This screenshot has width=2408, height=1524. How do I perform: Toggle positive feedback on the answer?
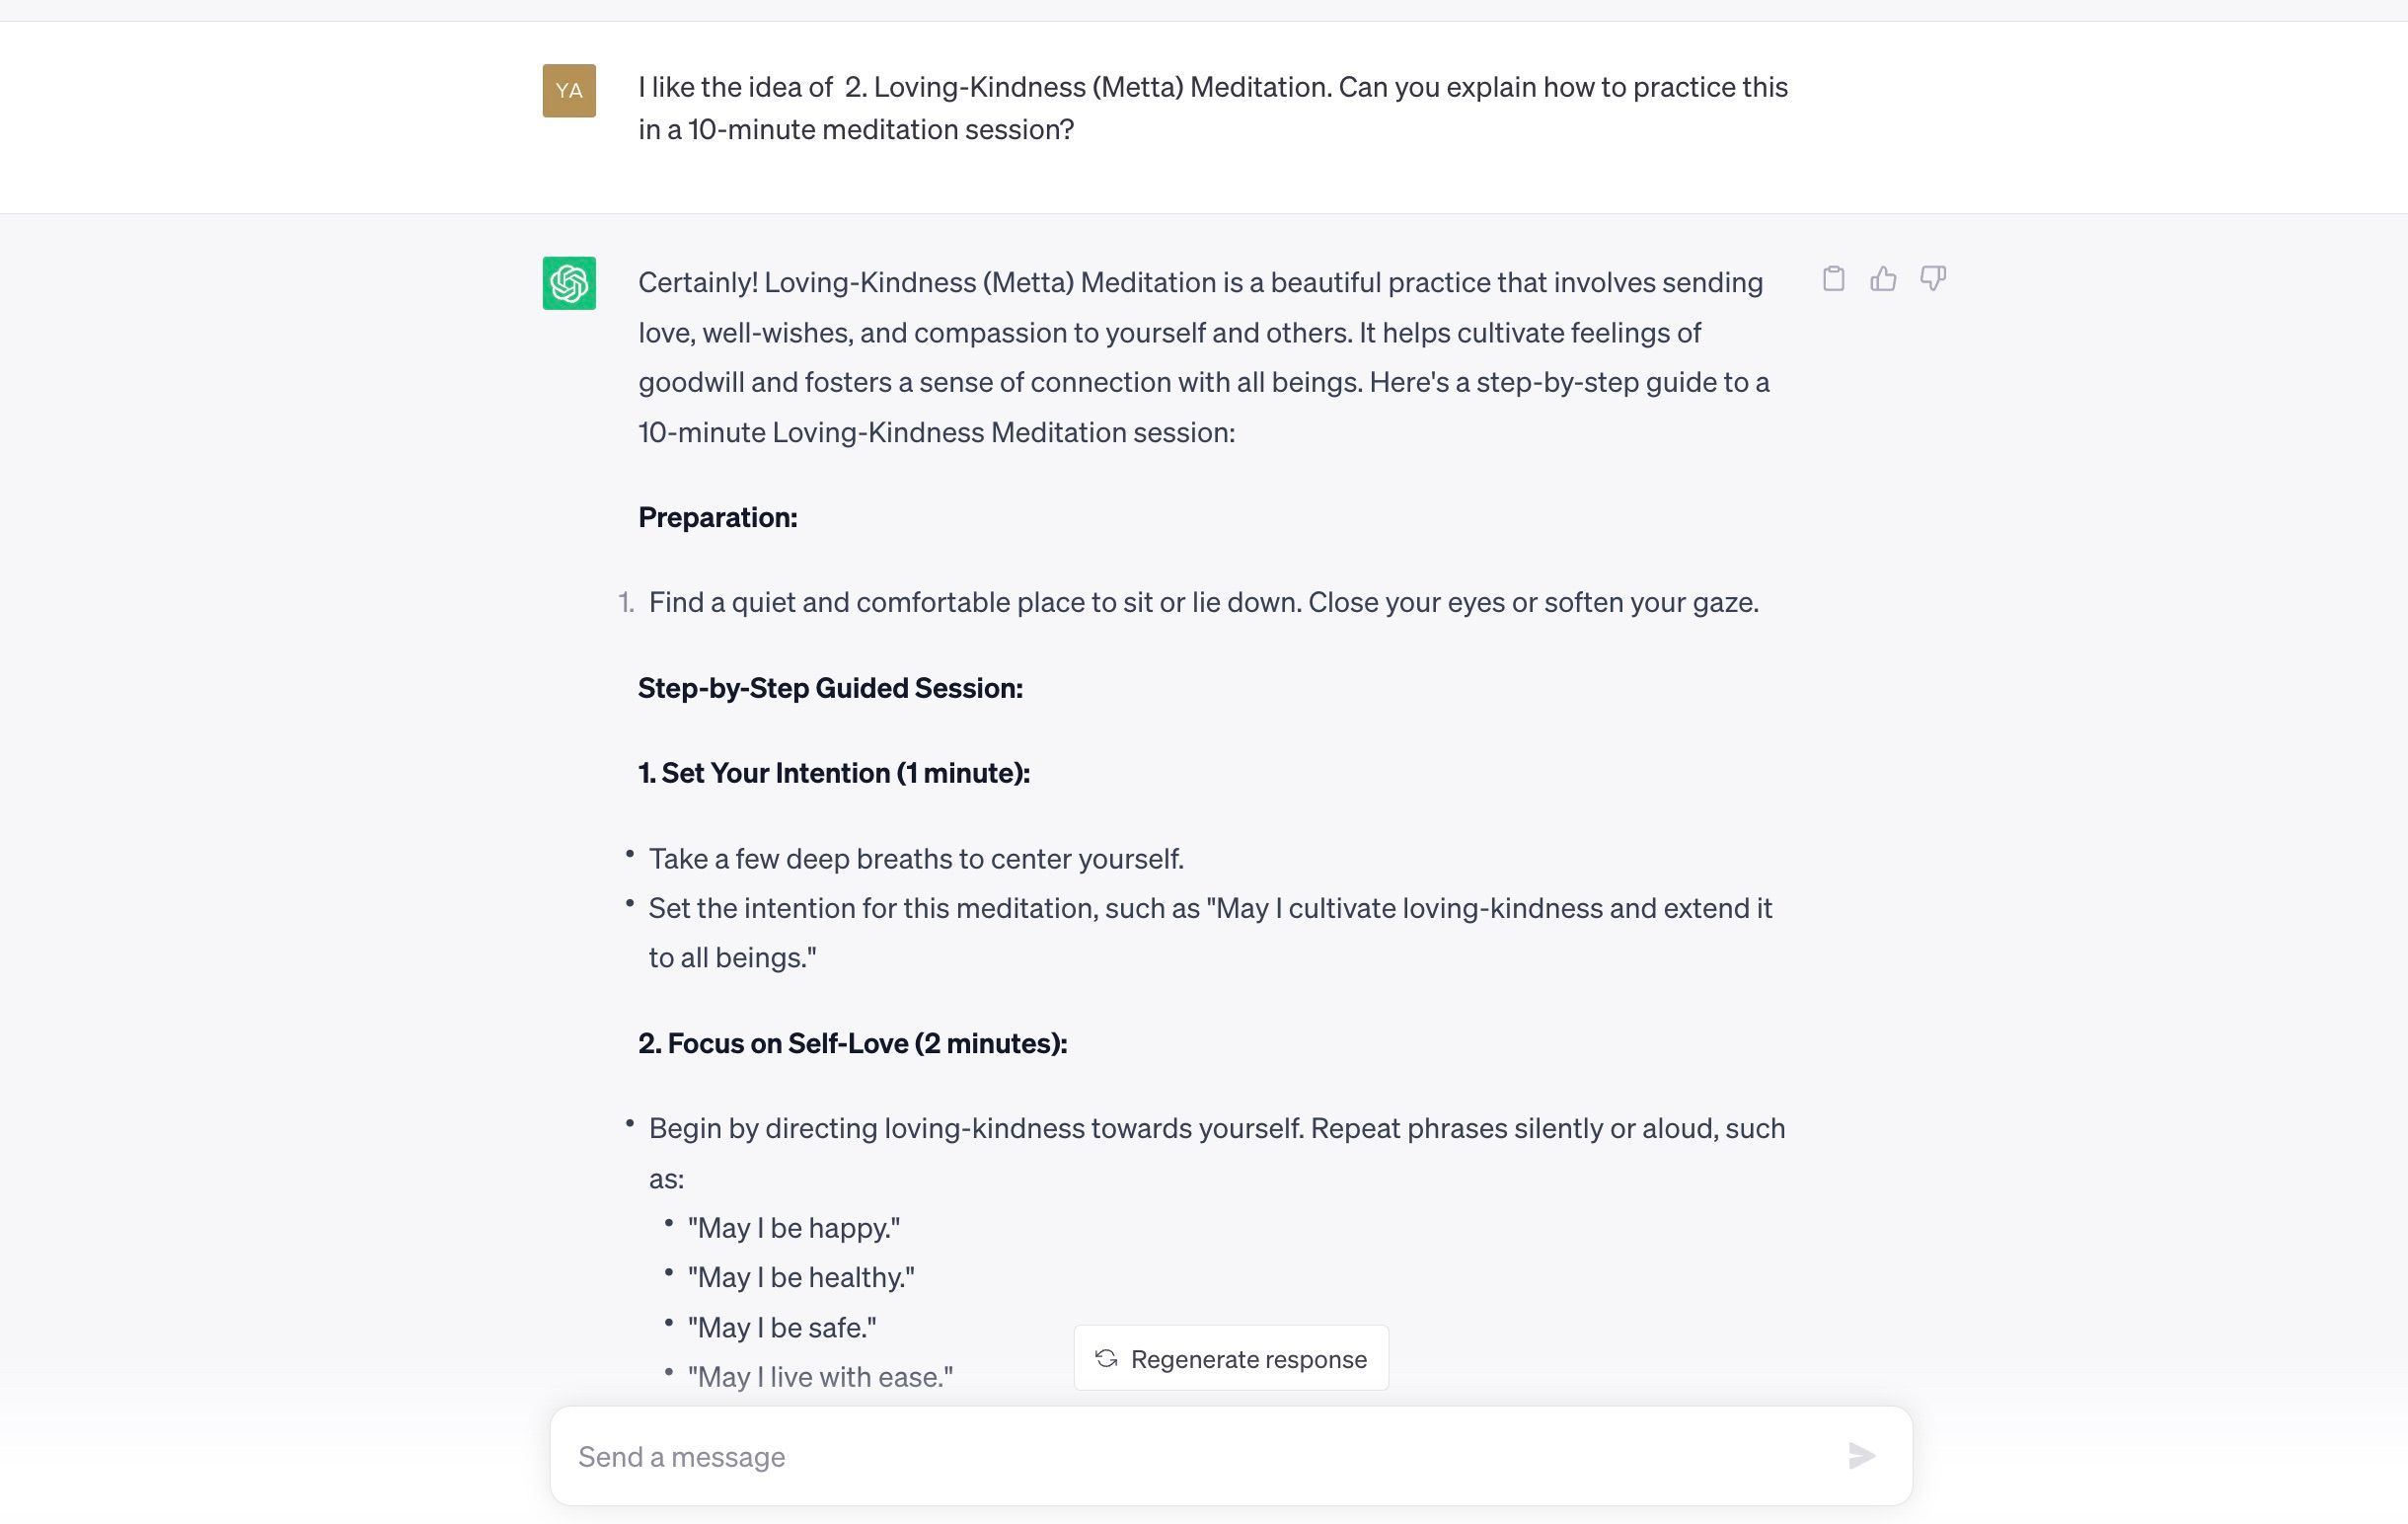click(x=1883, y=280)
